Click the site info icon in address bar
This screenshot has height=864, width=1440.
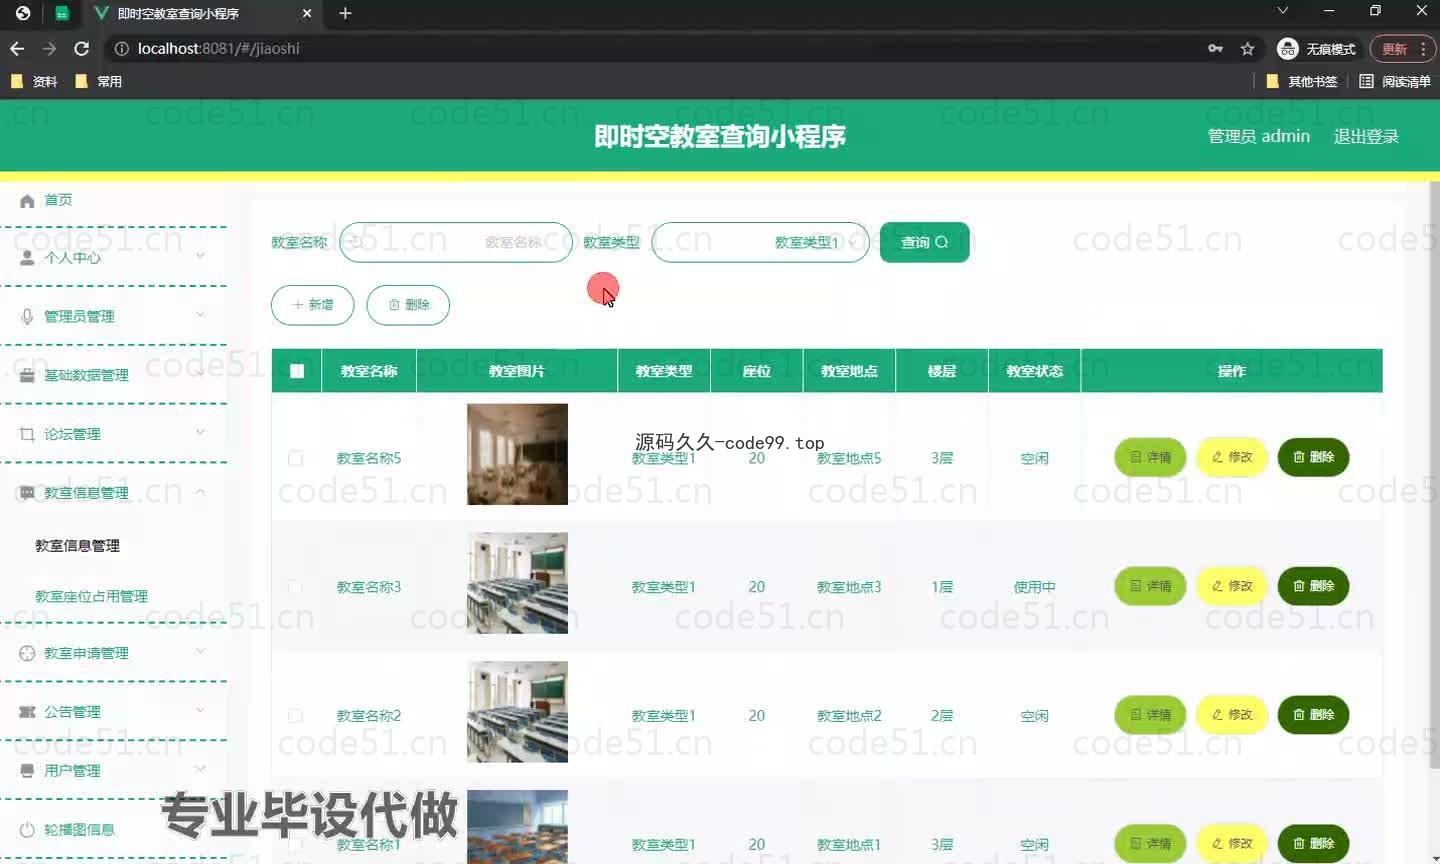(122, 48)
